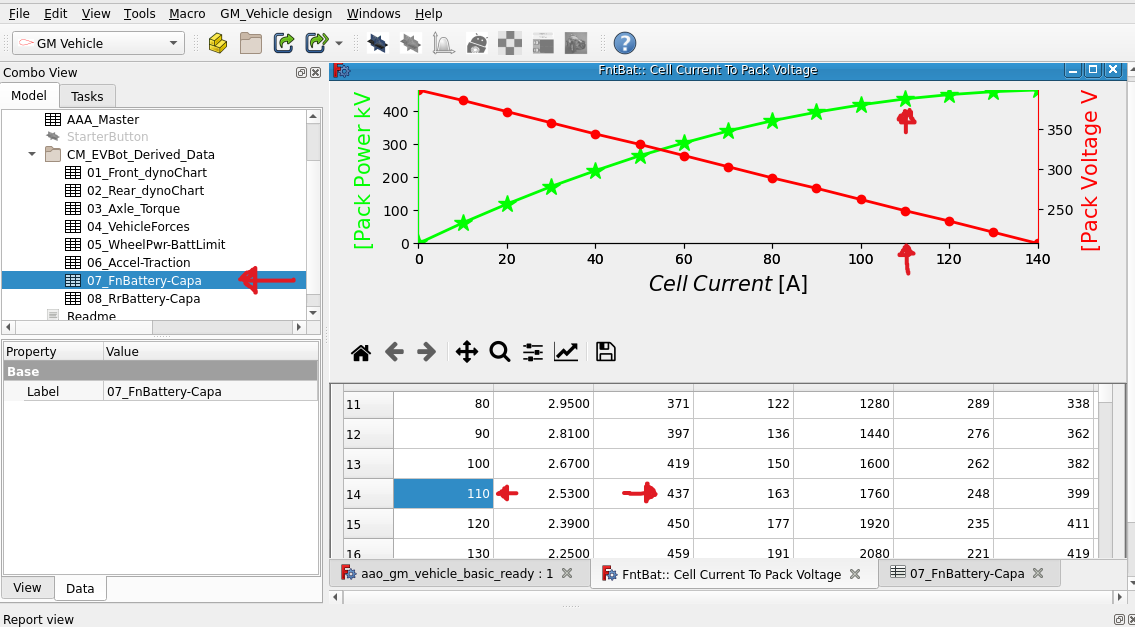The image size is (1135, 627).
Task: Select the cell containing 2.5300
Action: click(543, 494)
